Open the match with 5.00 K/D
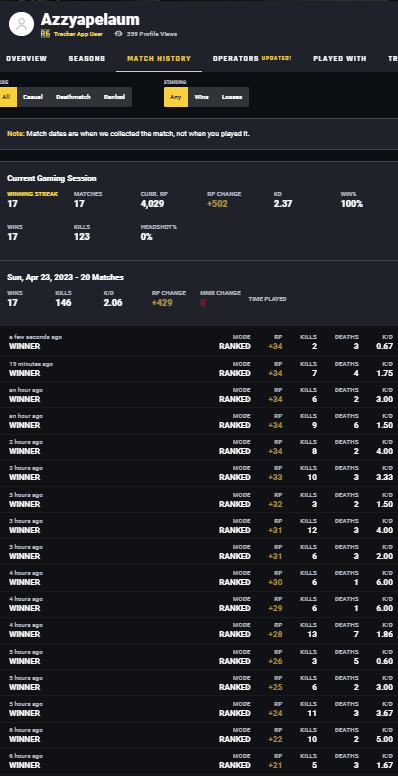Viewport: 398px width, 776px height. [199, 734]
